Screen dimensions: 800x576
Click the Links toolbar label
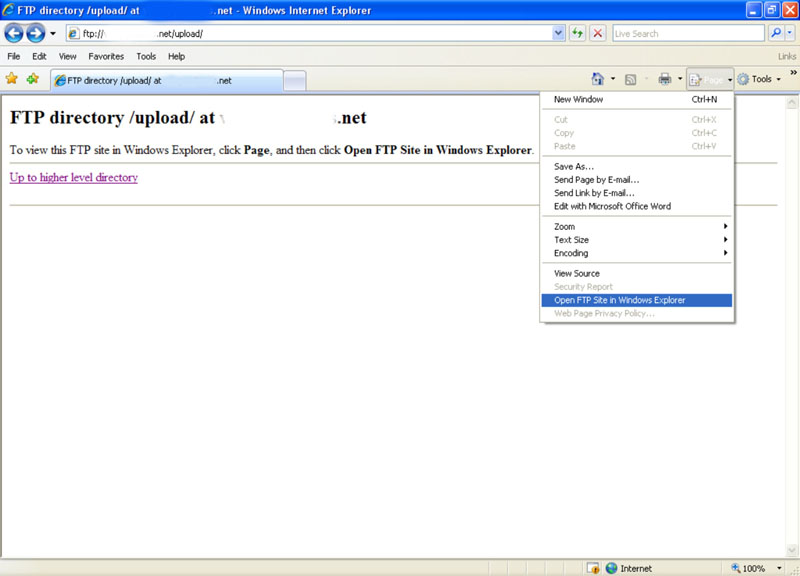(x=787, y=56)
